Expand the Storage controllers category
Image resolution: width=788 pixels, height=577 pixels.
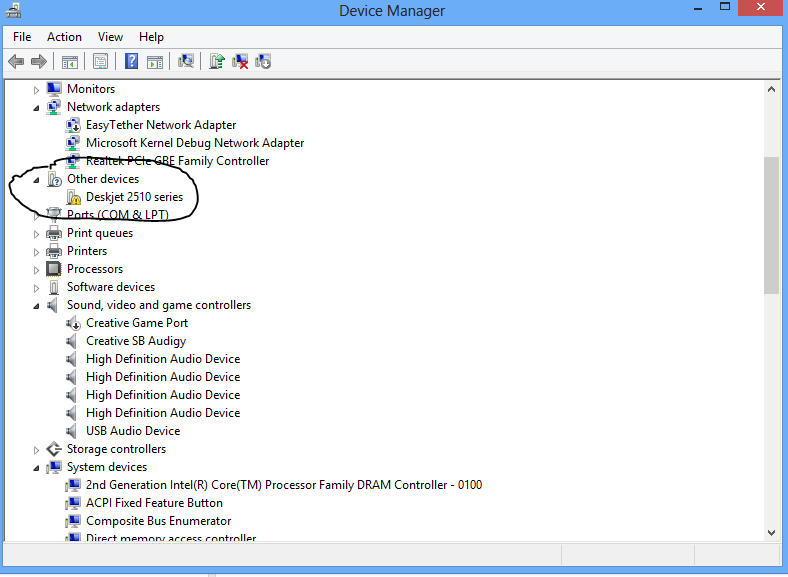(x=37, y=449)
